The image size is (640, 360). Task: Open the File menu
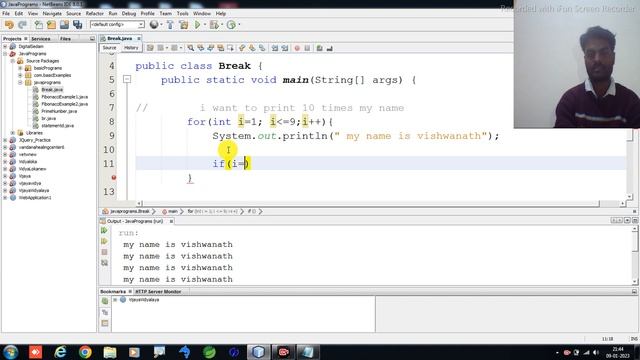coord(6,13)
